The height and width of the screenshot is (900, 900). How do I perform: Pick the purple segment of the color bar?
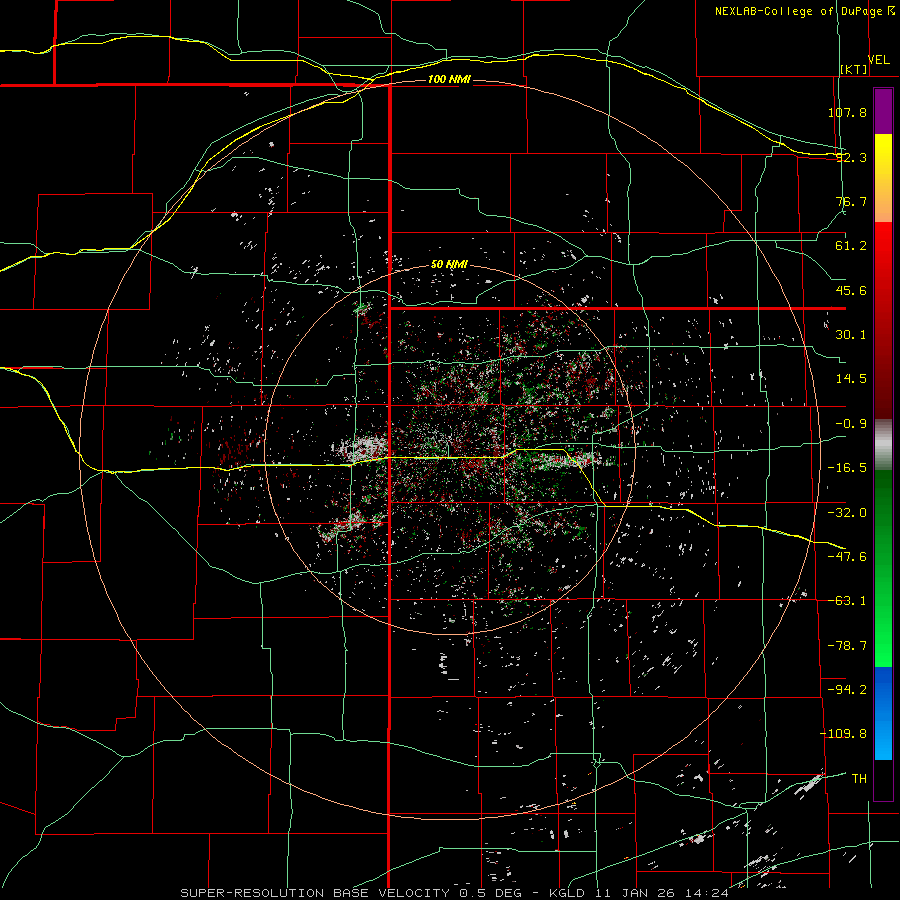coord(883,112)
